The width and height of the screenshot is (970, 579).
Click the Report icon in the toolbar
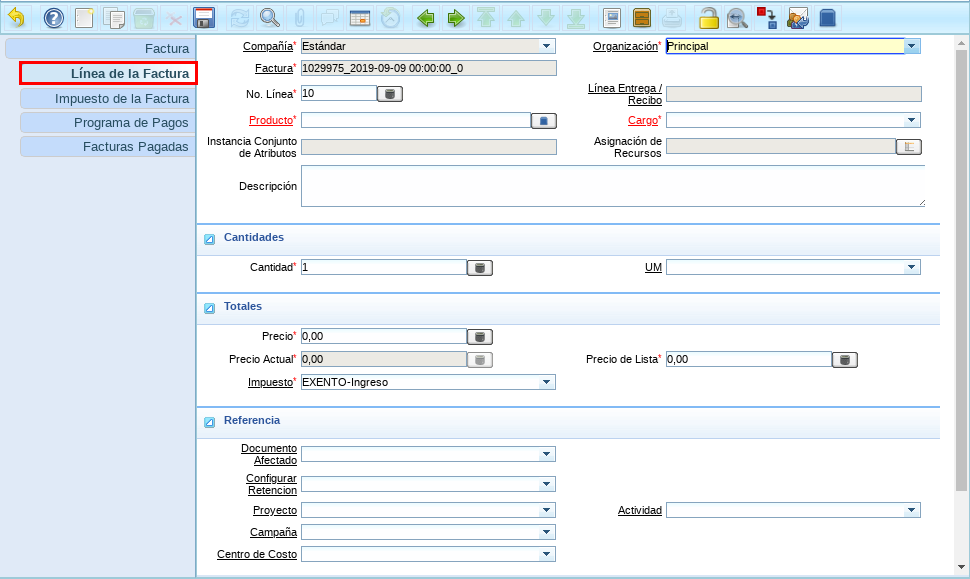pos(613,18)
